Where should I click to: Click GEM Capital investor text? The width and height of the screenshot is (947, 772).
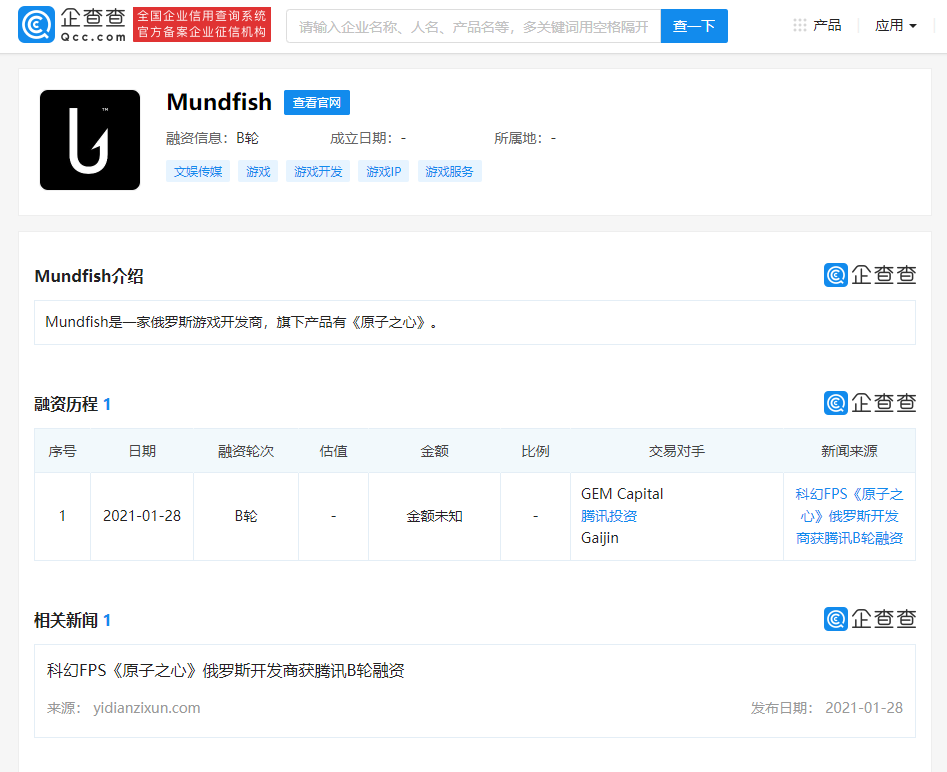(622, 494)
